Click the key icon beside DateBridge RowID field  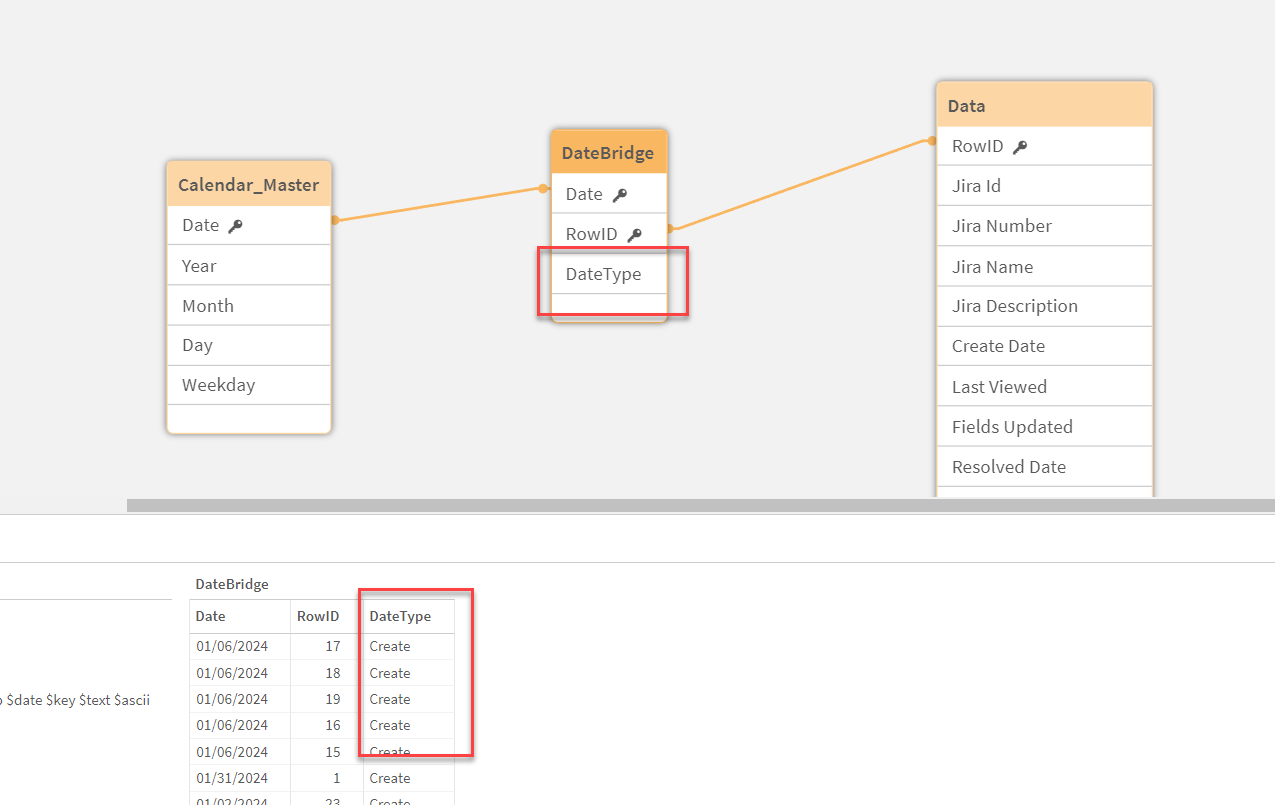(x=634, y=235)
